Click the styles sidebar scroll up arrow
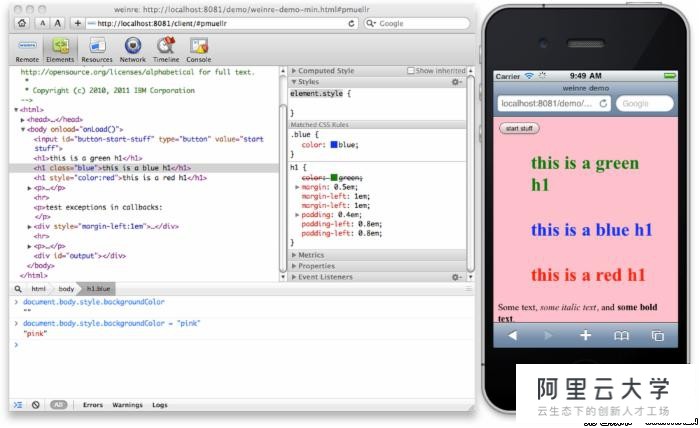Screen dimensions: 700x428 pyautogui.click(x=470, y=71)
